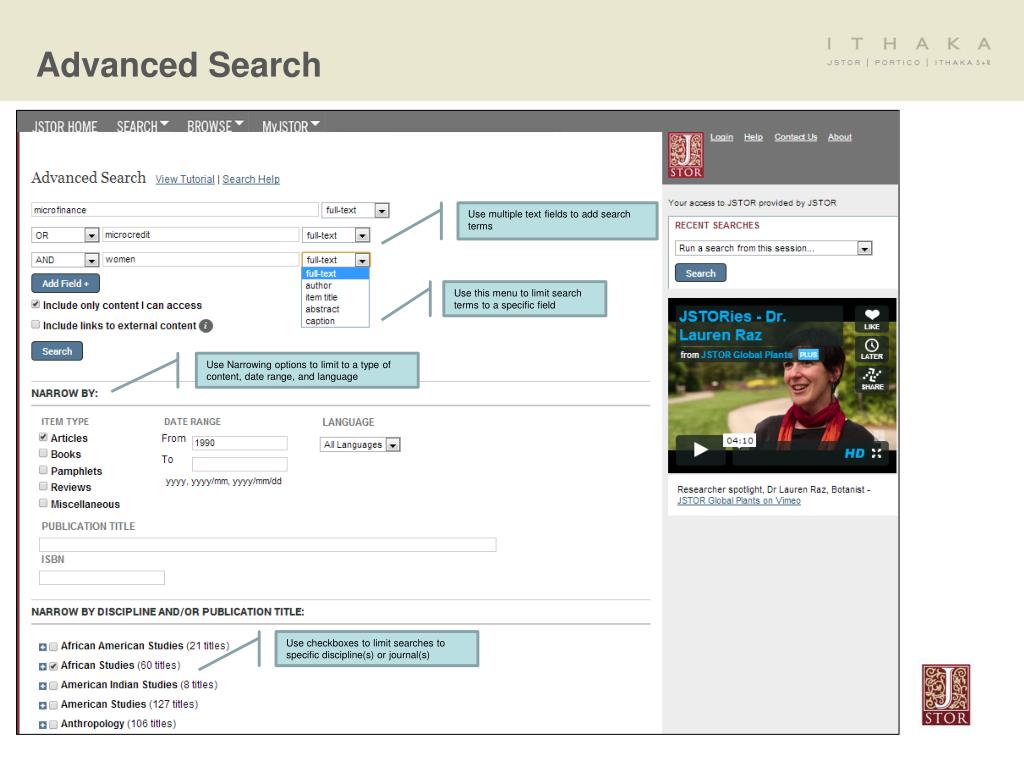Open the field dropdown next to microcredit

click(336, 235)
